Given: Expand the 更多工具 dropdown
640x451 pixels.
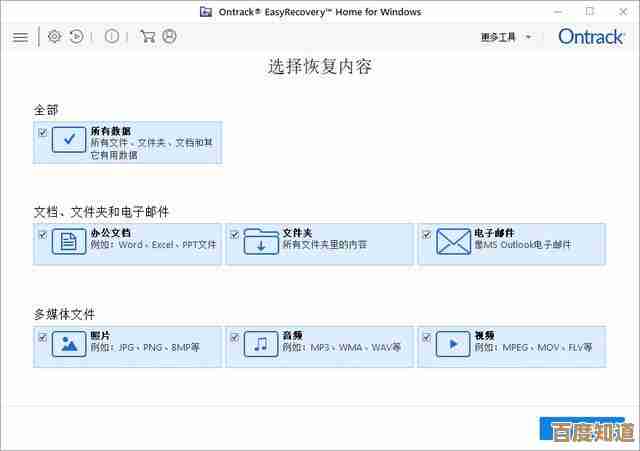Looking at the screenshot, I should [x=506, y=37].
